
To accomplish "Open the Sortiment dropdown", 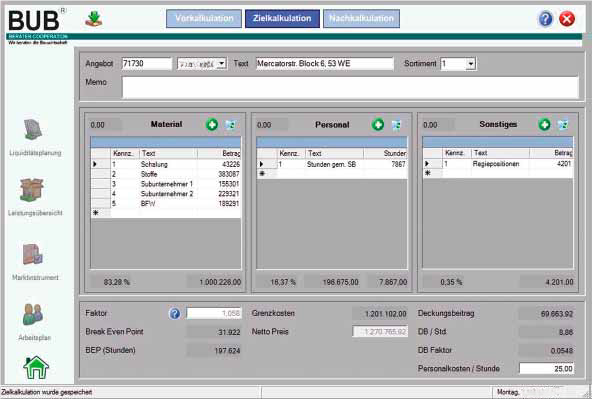I will tap(470, 64).
